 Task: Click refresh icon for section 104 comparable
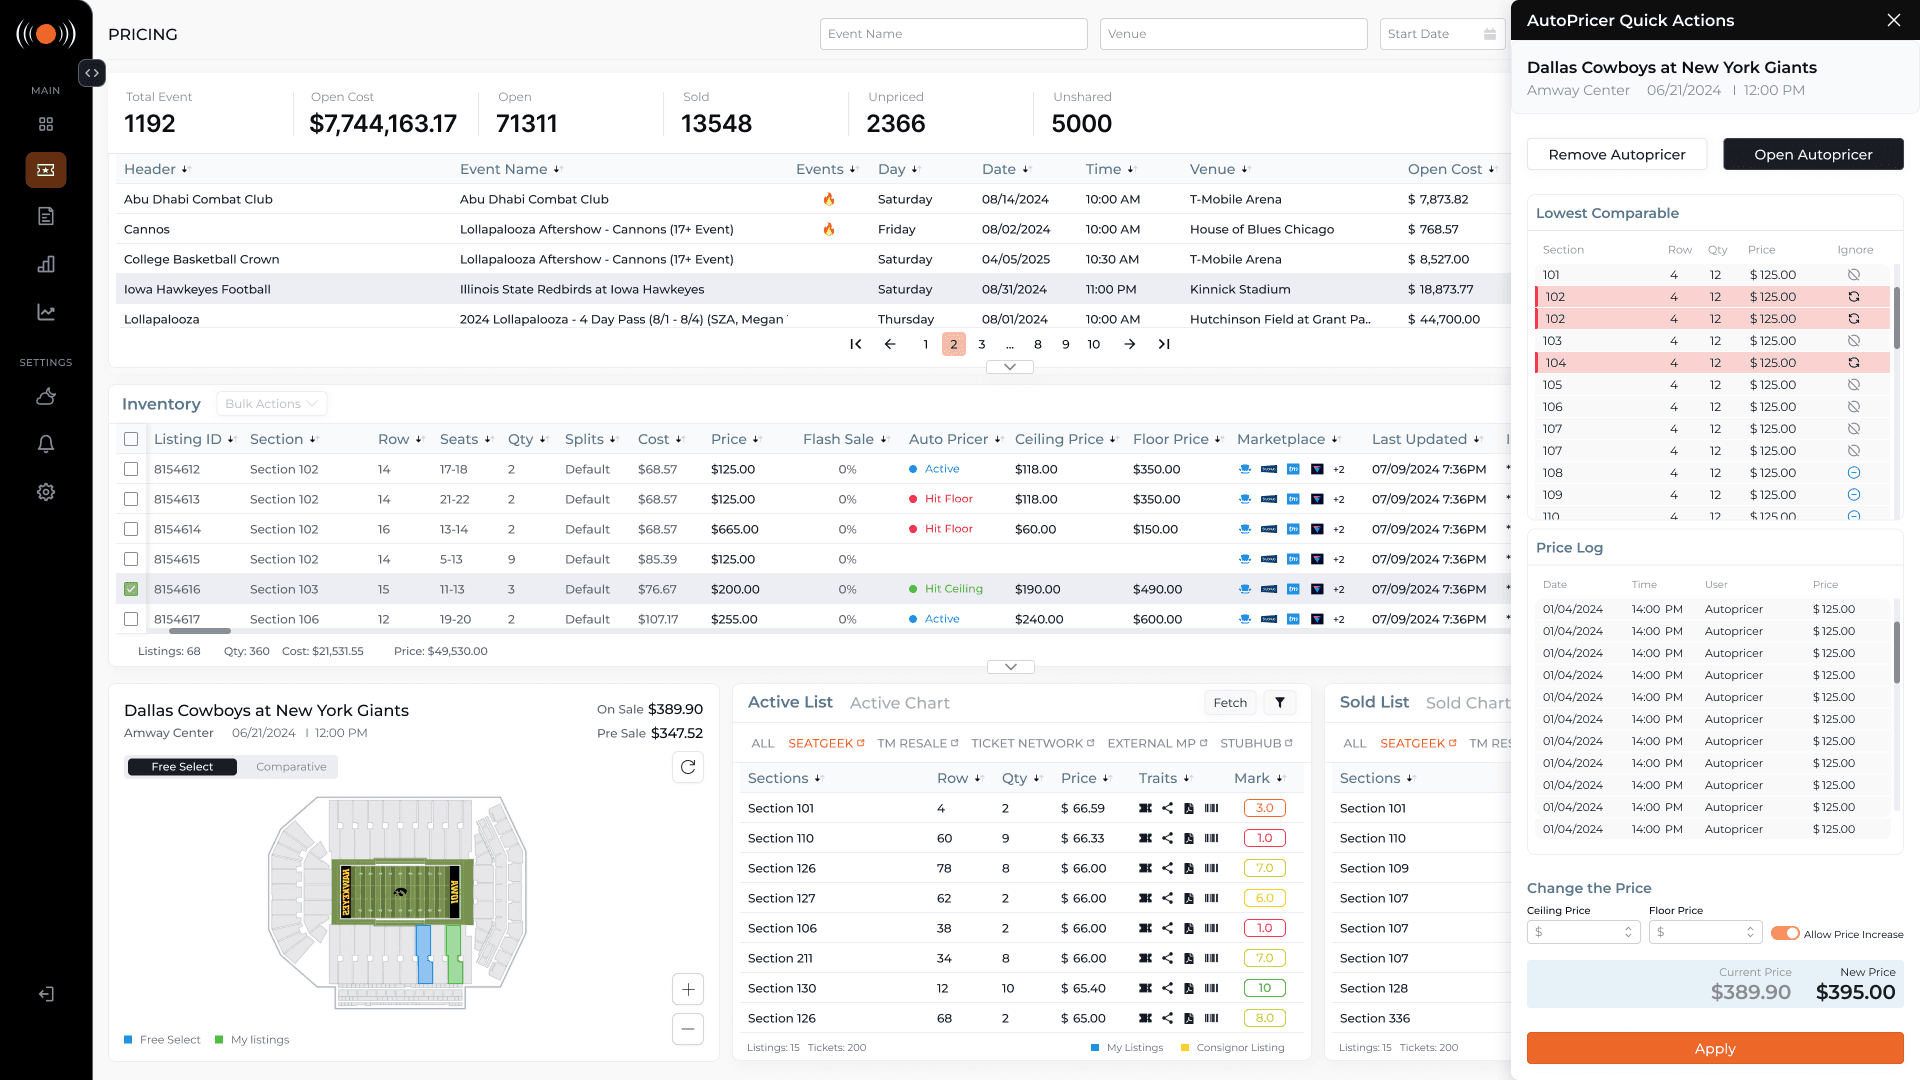1853,363
